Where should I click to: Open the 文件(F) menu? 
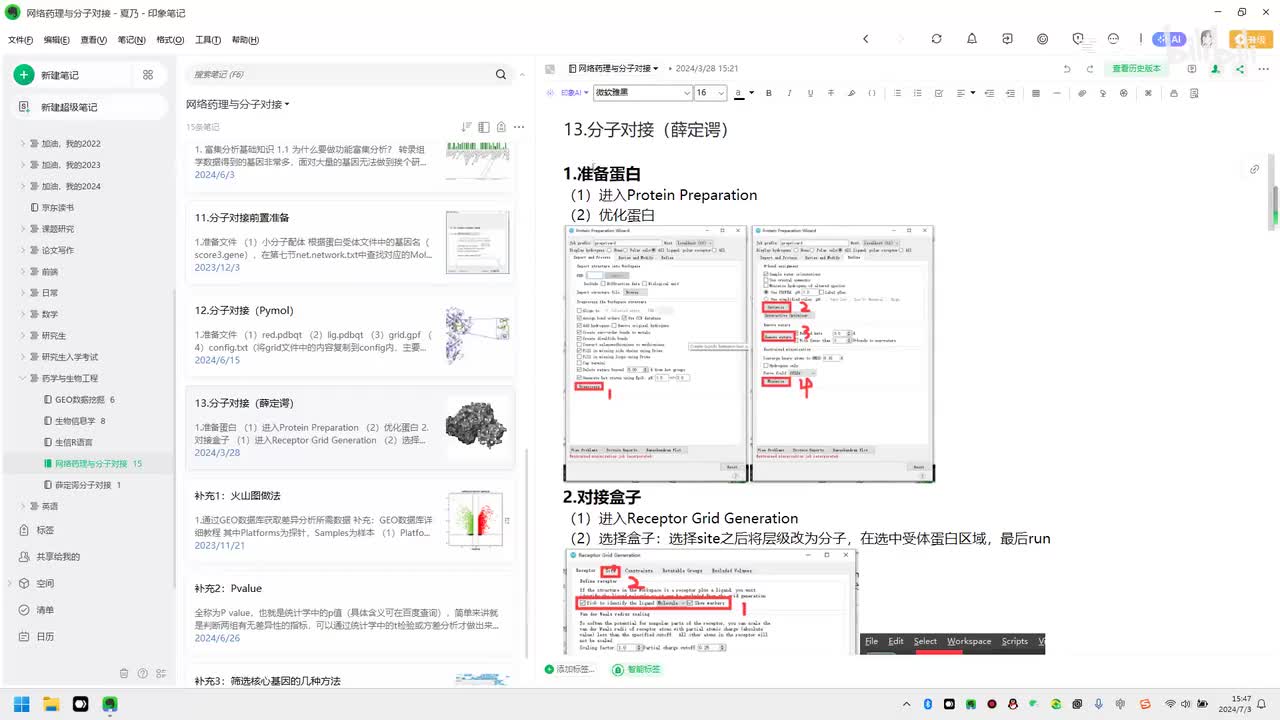[21, 40]
